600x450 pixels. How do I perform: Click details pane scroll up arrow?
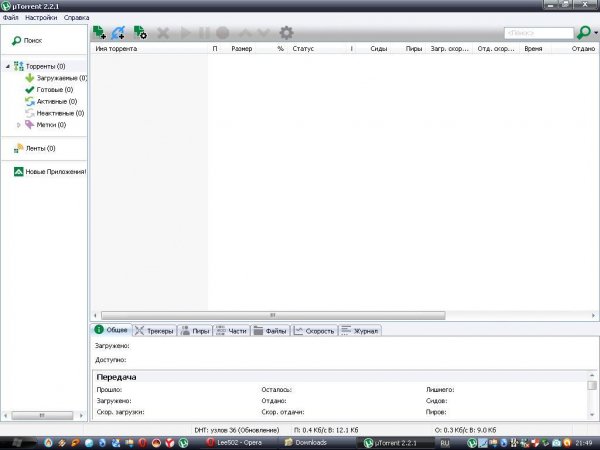click(x=592, y=375)
